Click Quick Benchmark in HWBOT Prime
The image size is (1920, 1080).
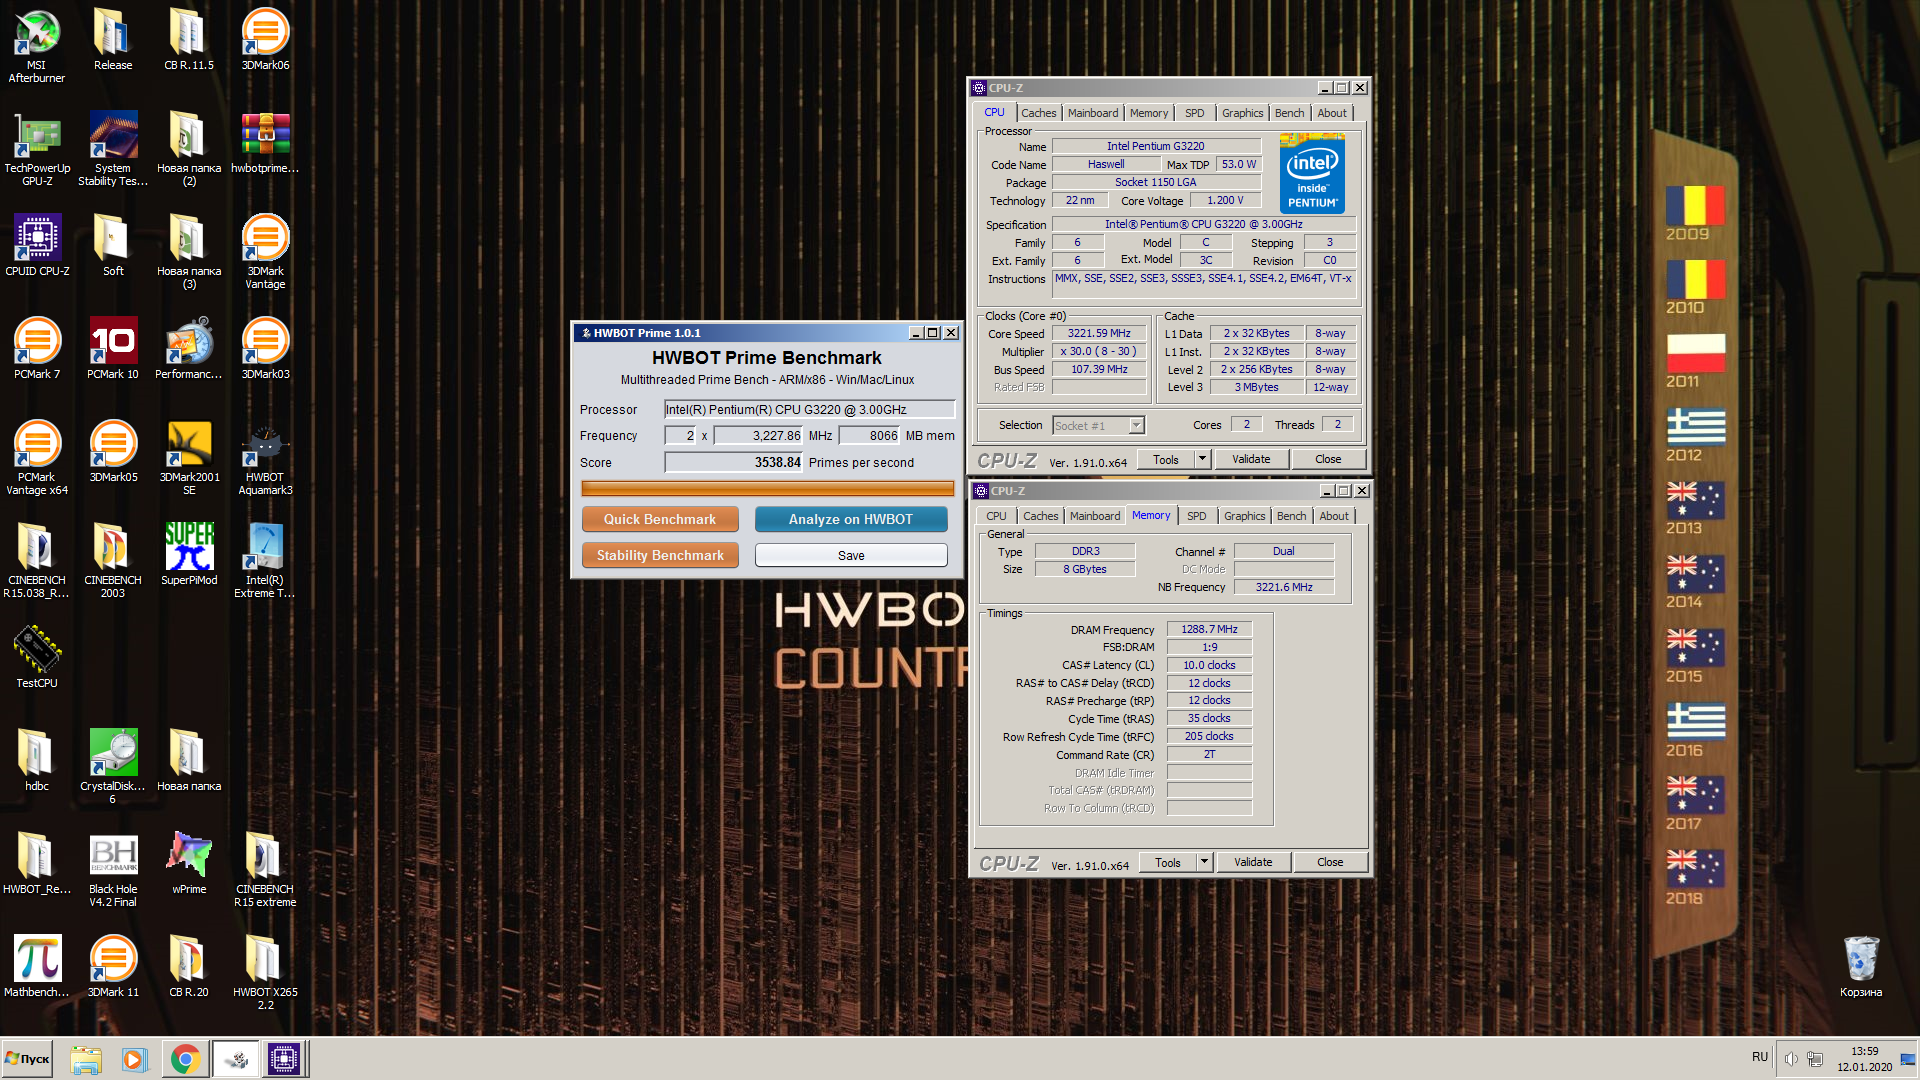coord(660,519)
